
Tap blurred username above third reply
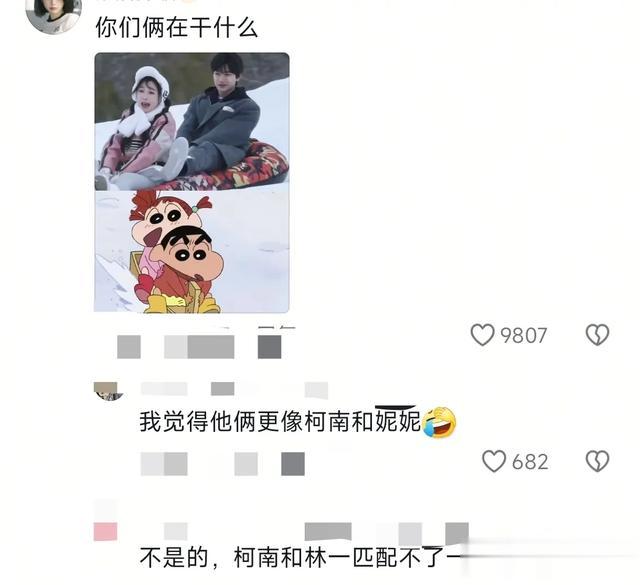click(316, 532)
